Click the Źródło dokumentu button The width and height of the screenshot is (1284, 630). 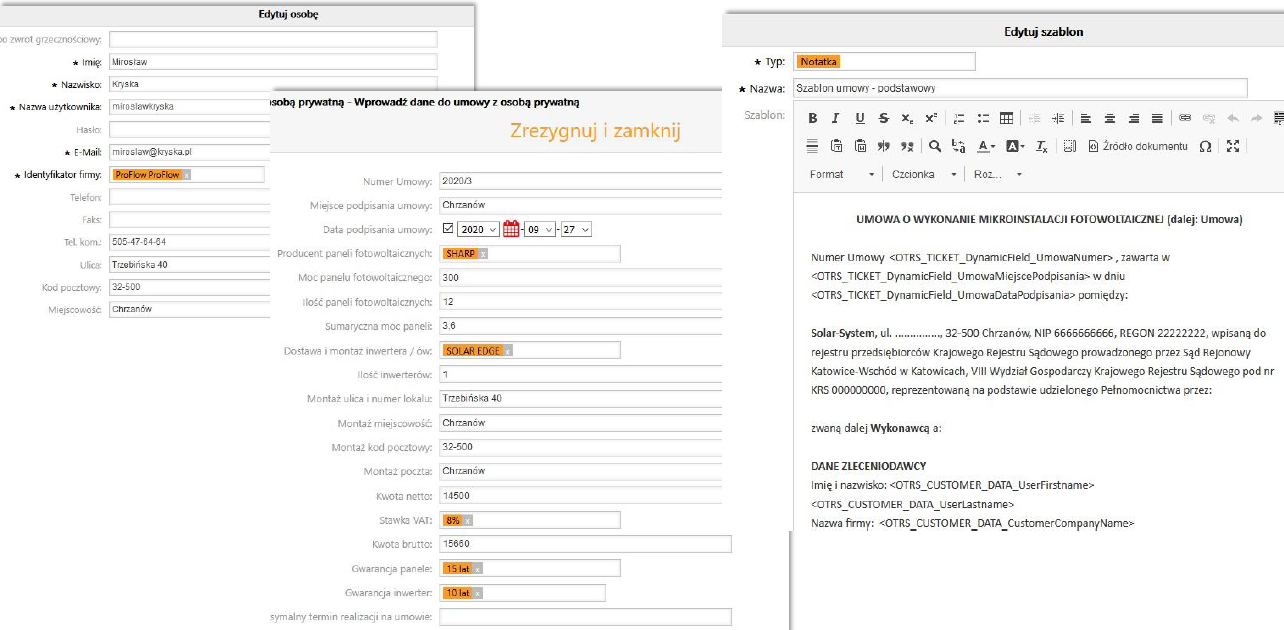(1137, 146)
